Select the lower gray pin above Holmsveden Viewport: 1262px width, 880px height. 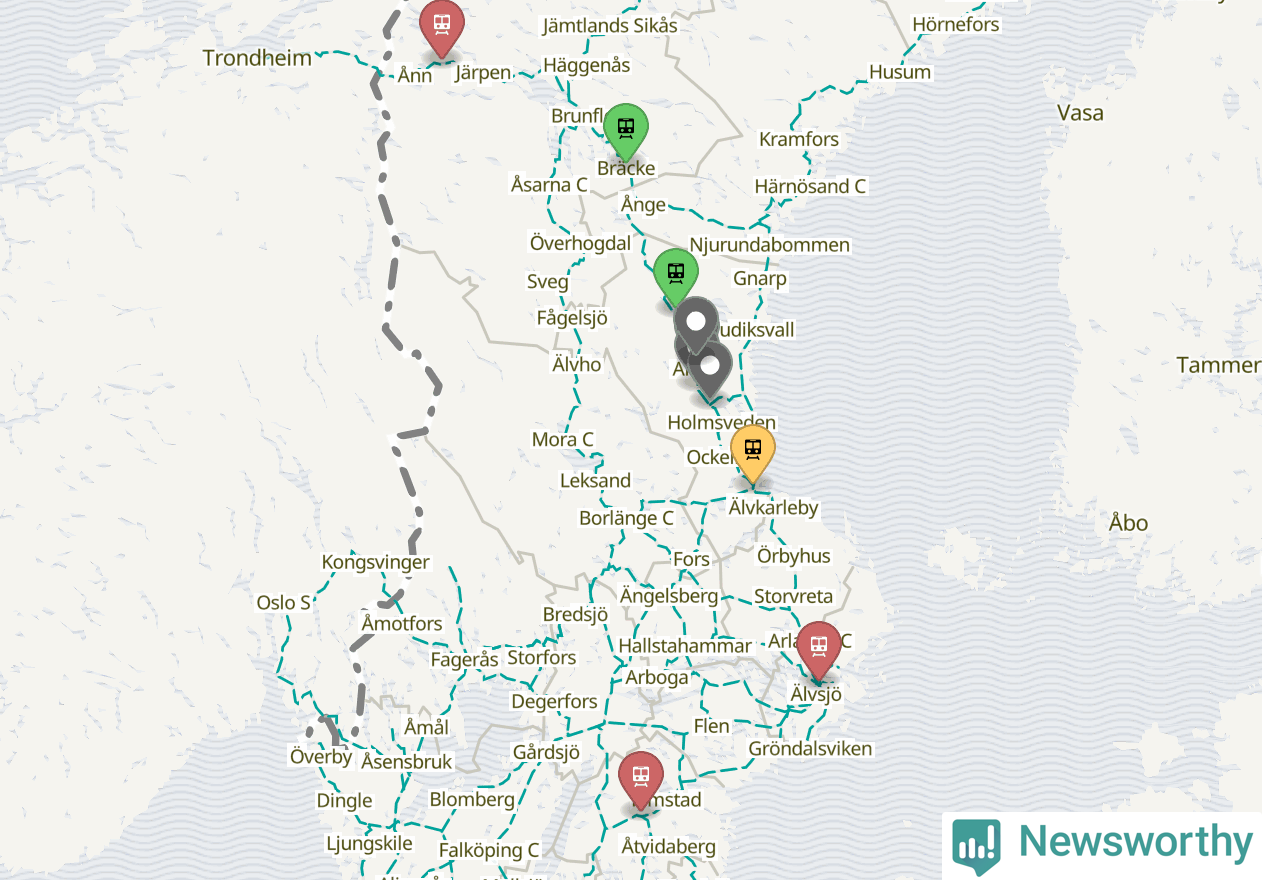(710, 371)
